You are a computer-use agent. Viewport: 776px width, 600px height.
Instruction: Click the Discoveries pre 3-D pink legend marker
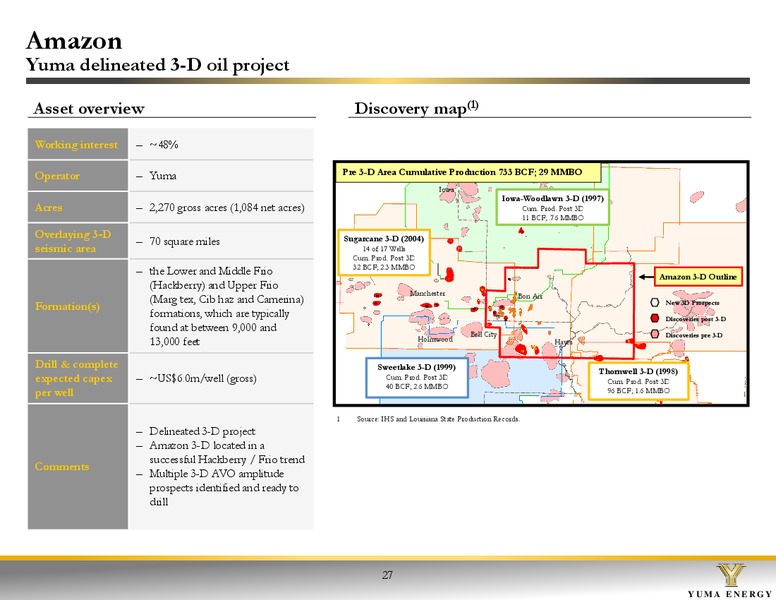click(x=655, y=335)
